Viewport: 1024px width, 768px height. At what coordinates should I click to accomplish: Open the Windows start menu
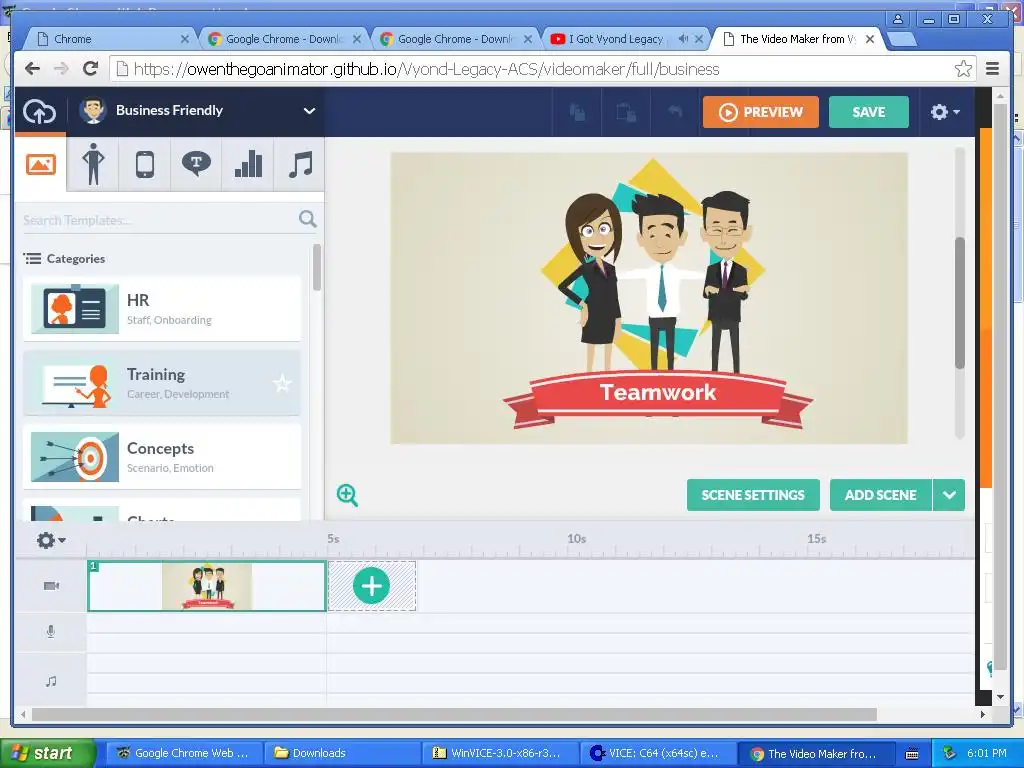click(x=46, y=753)
